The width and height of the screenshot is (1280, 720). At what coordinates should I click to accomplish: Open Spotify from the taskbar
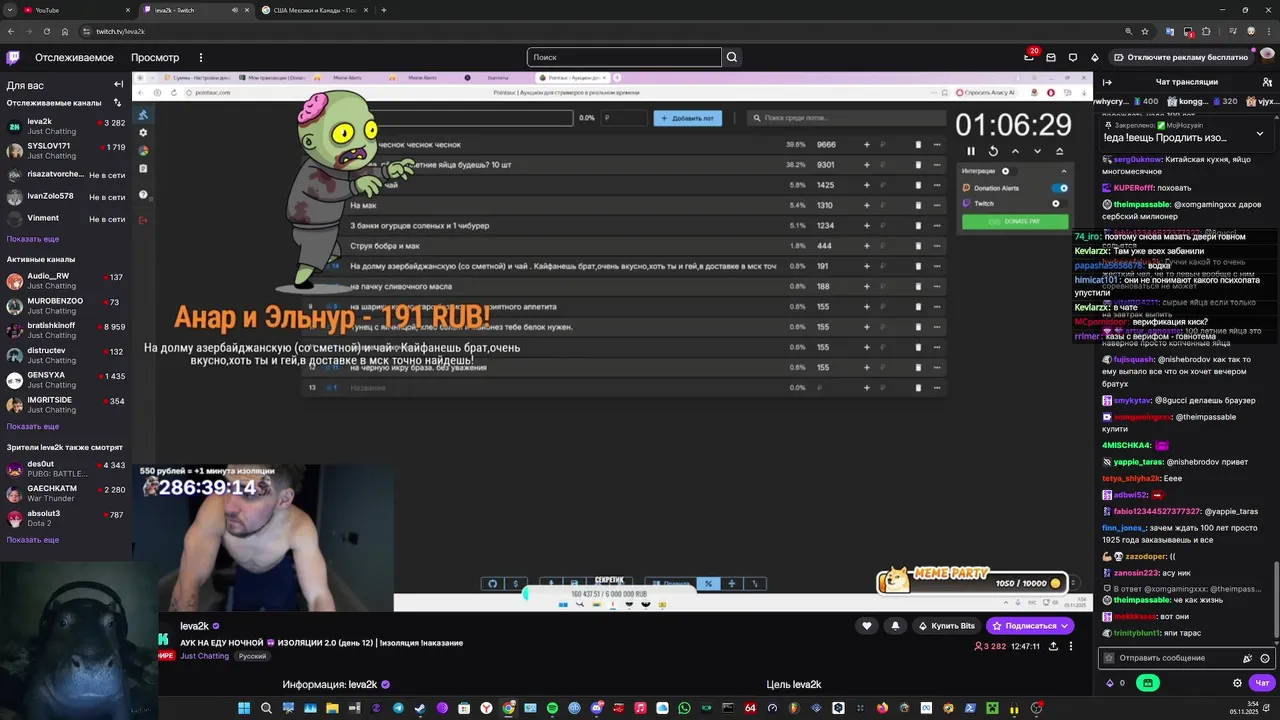pos(552,708)
